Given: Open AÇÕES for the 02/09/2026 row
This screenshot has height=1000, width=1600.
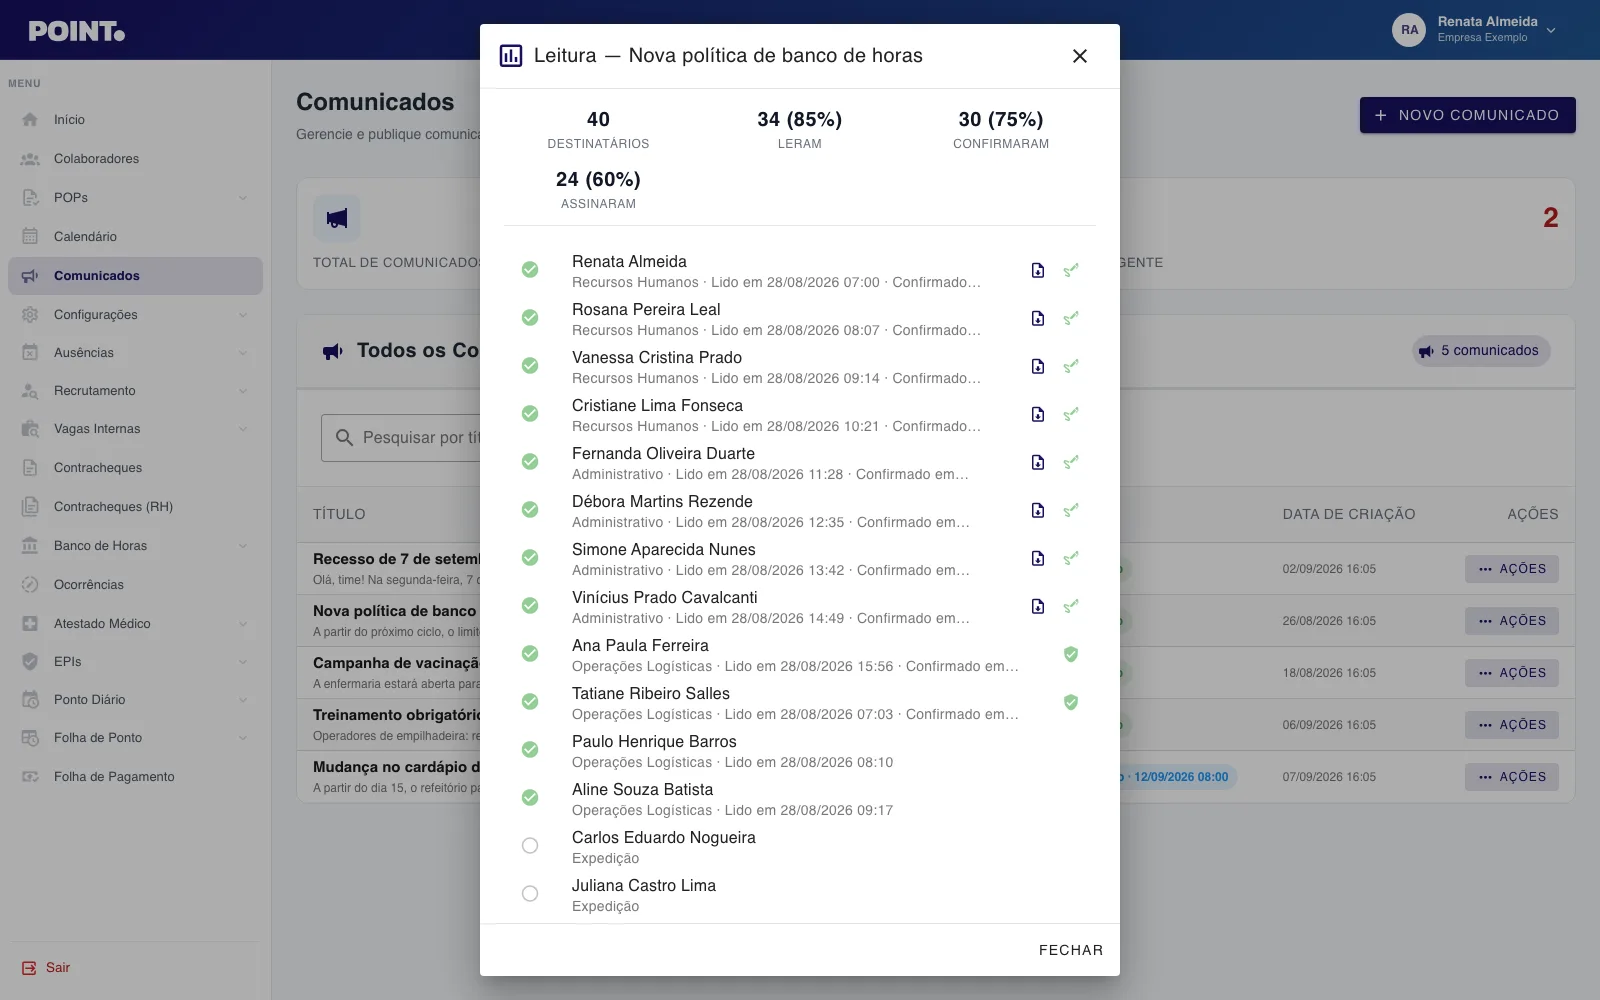Looking at the screenshot, I should [x=1512, y=569].
